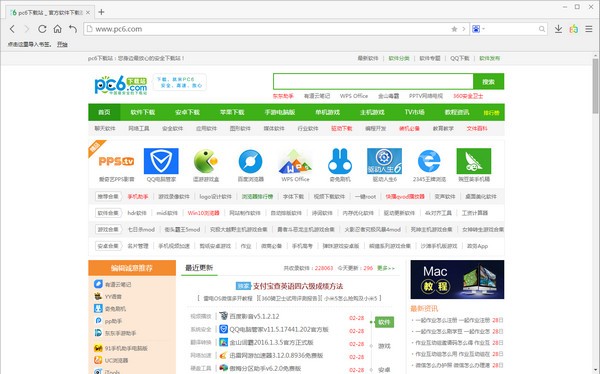Open the green Wandoujia phone helper icon
The width and height of the screenshot is (600, 374).
pos(474,161)
